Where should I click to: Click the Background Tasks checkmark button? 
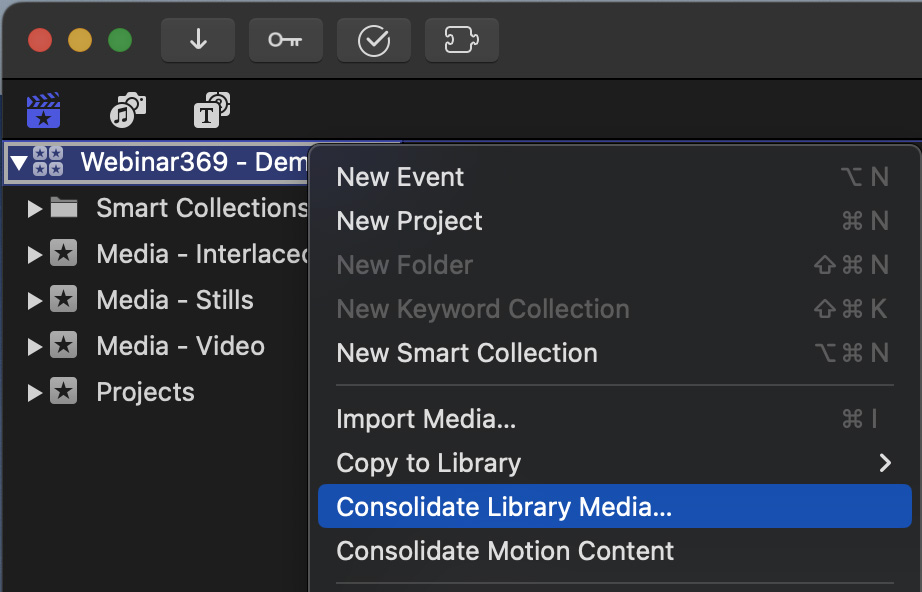point(373,41)
